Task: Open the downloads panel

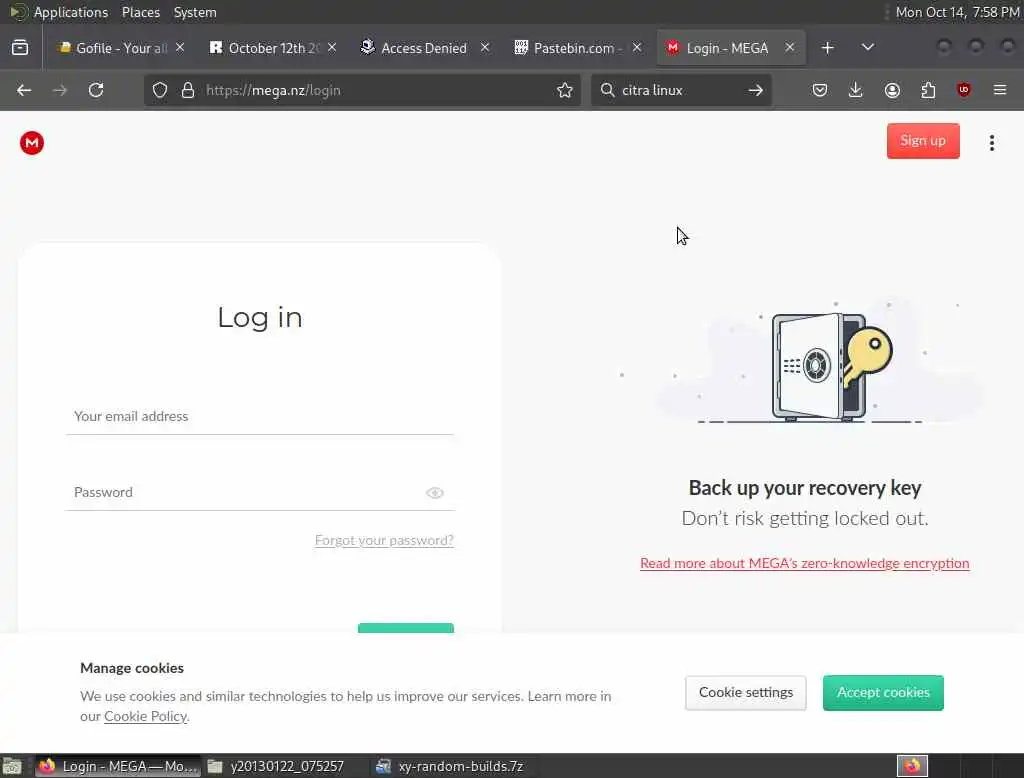Action: click(856, 90)
